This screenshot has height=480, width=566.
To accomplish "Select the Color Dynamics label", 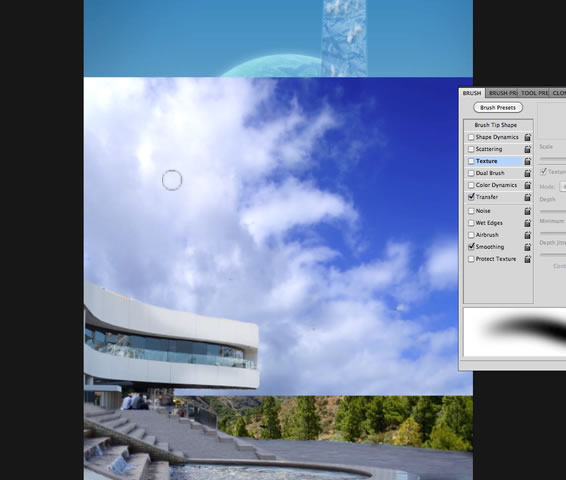I will click(496, 185).
